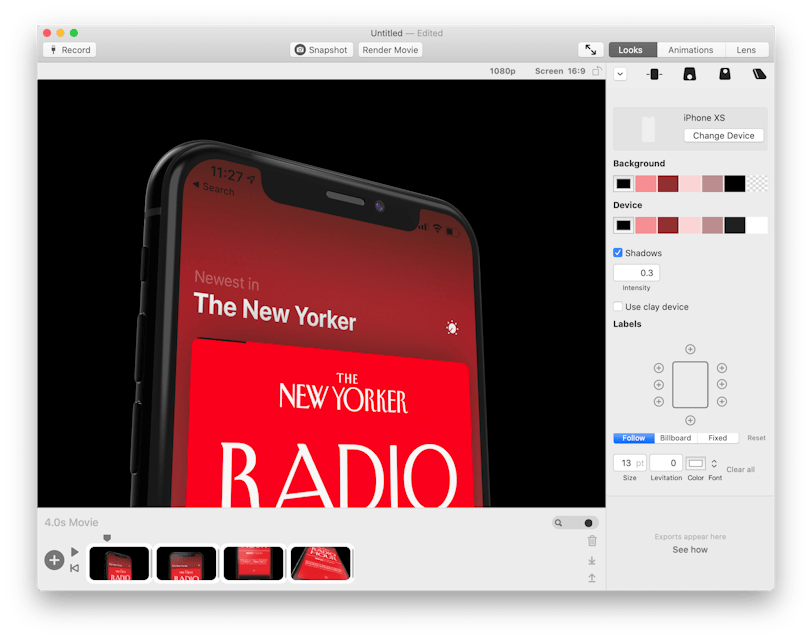Pick the dusty rose Device swatch

pos(712,225)
